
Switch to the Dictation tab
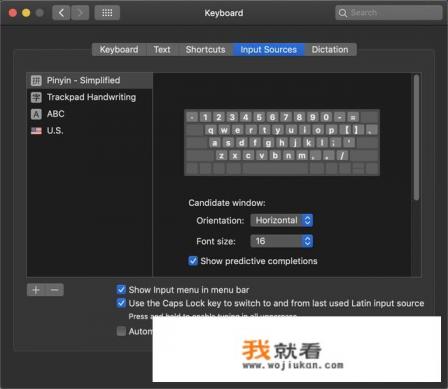pyautogui.click(x=330, y=50)
